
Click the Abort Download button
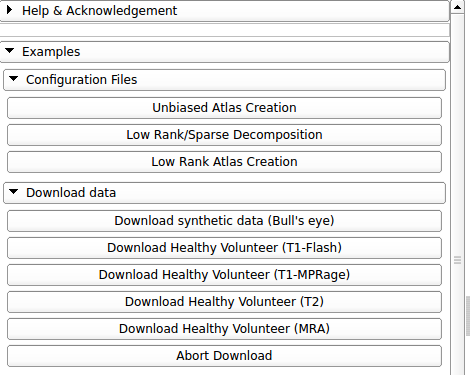point(224,356)
